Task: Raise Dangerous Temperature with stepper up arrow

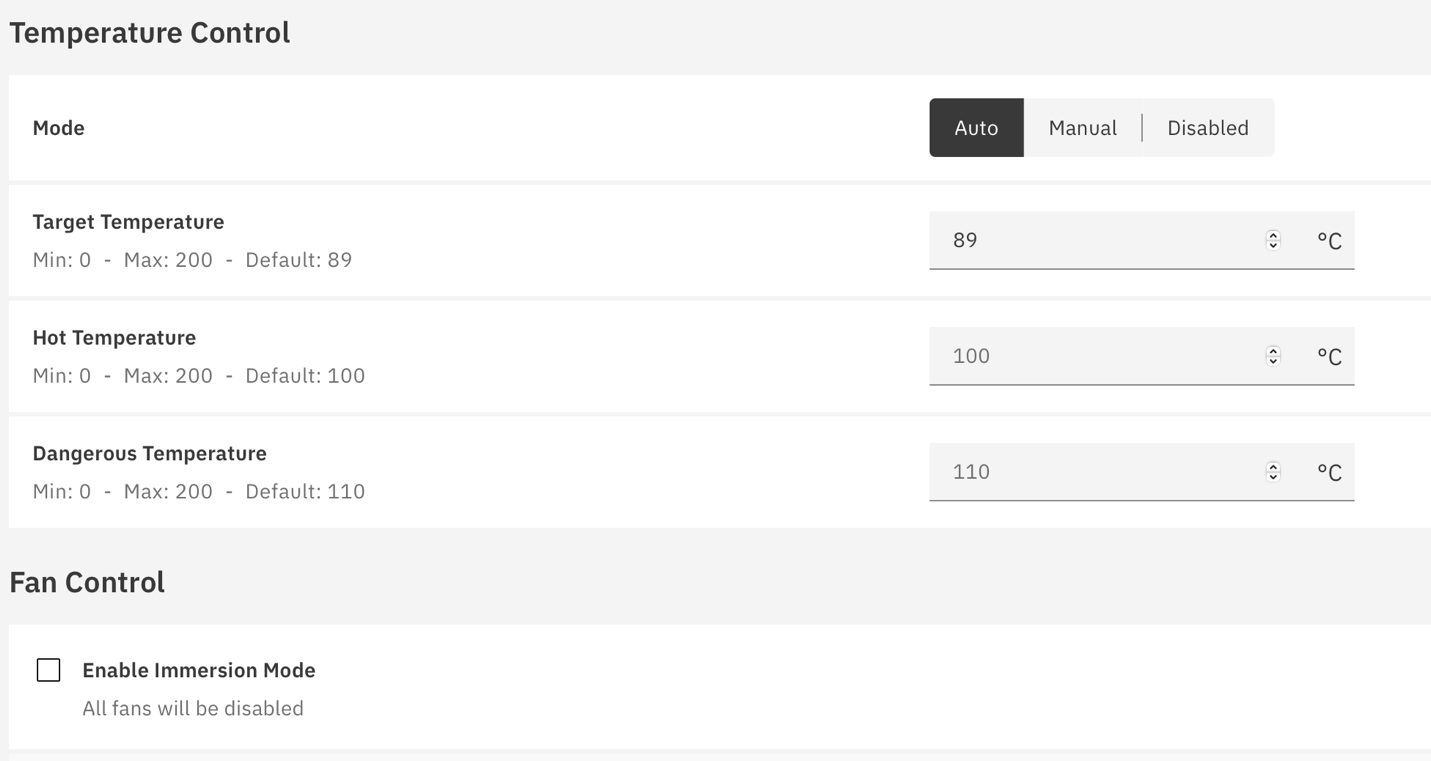Action: pyautogui.click(x=1273, y=467)
